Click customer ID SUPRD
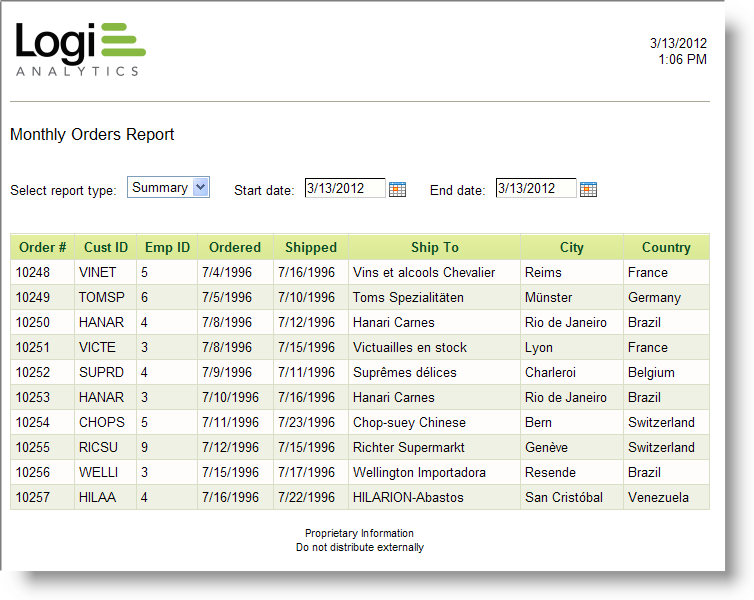754x600 pixels. 101,372
